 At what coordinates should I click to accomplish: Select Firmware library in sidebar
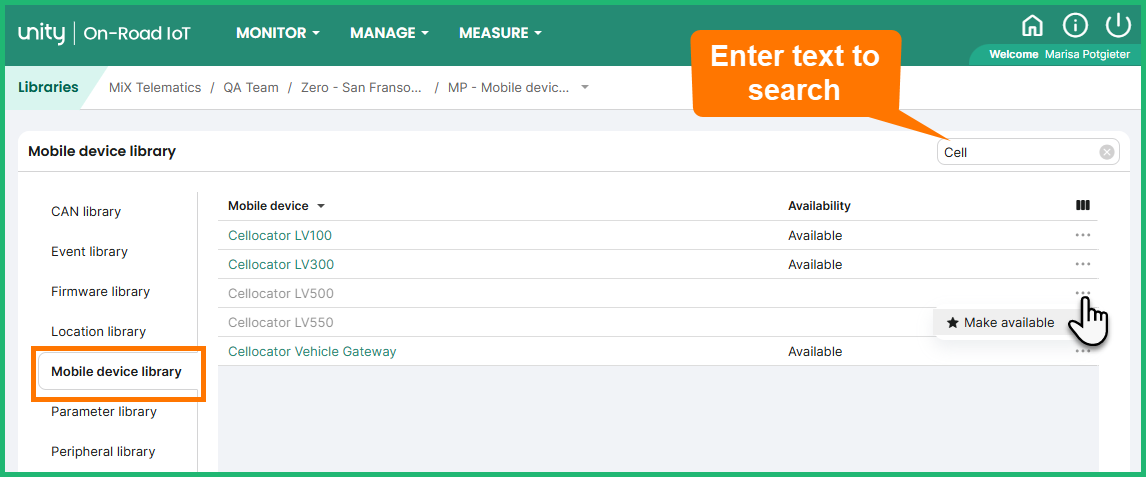point(100,291)
